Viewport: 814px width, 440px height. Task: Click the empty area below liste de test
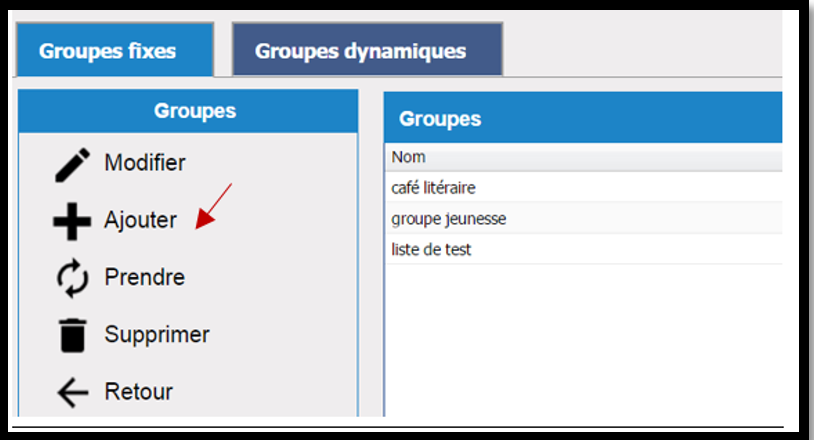(584, 340)
